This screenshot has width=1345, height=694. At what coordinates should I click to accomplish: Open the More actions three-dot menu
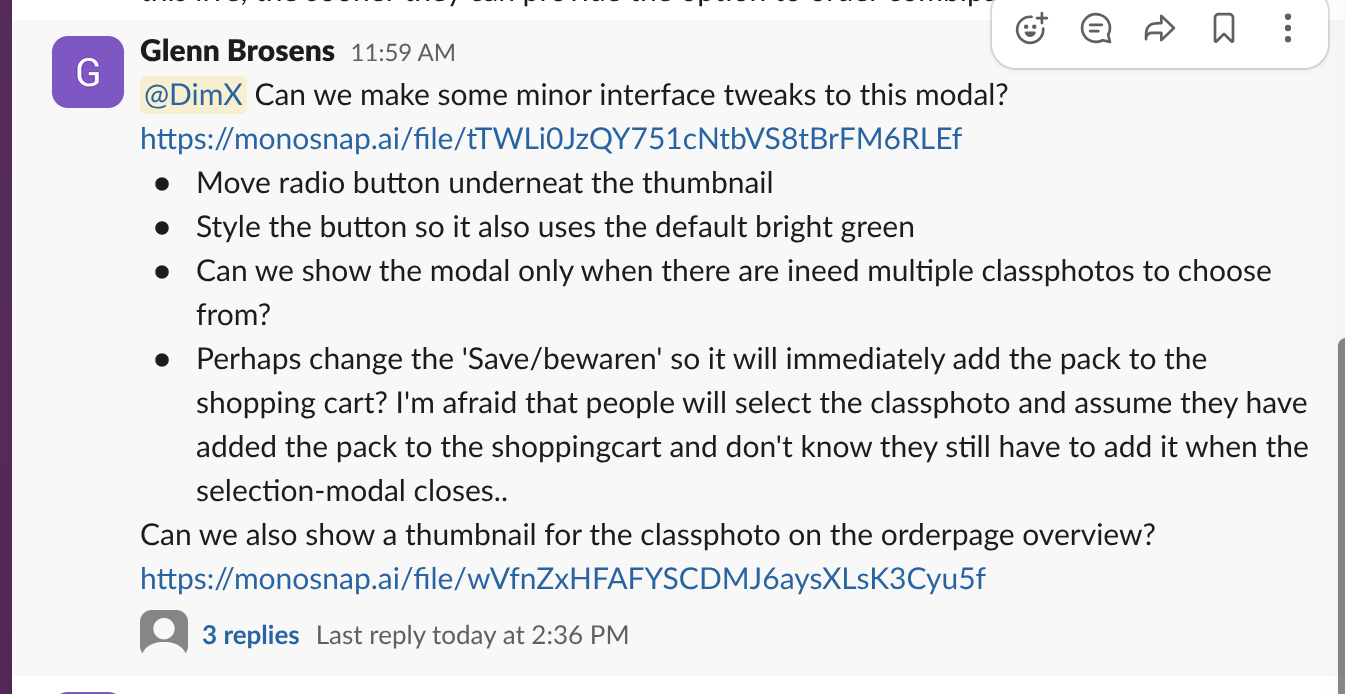click(1287, 29)
